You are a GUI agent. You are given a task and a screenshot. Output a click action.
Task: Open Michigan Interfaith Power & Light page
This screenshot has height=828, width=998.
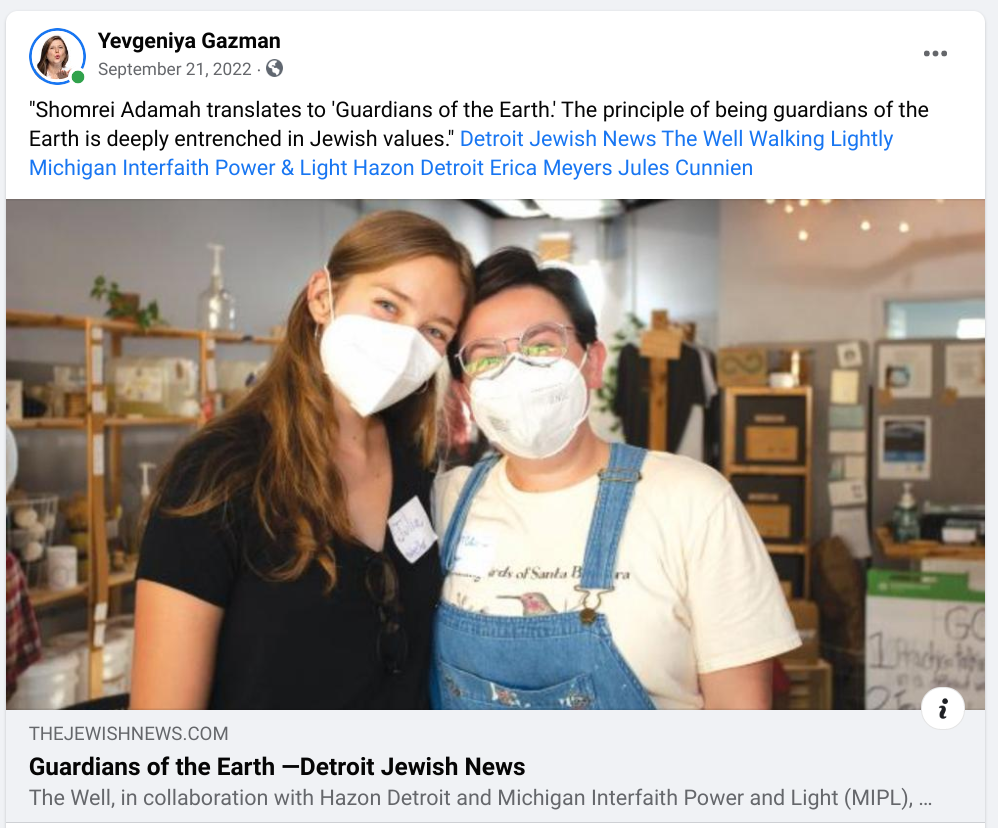[x=188, y=168]
